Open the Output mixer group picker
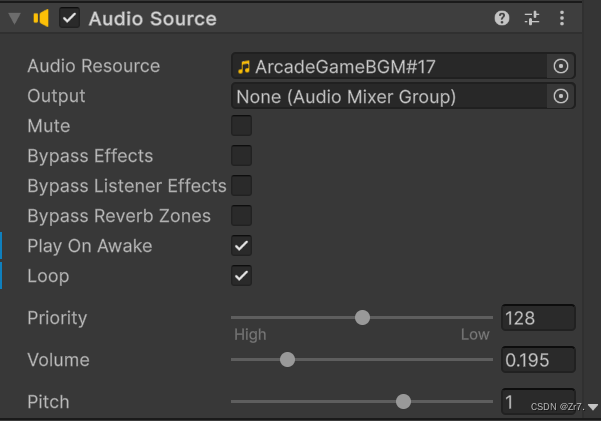601x421 pixels. (561, 96)
